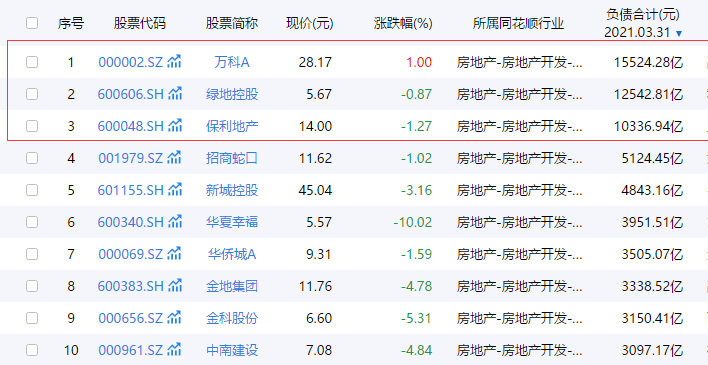Open chart icon beside 000002.SZ
Viewport: 708px width, 365px height.
click(174, 61)
